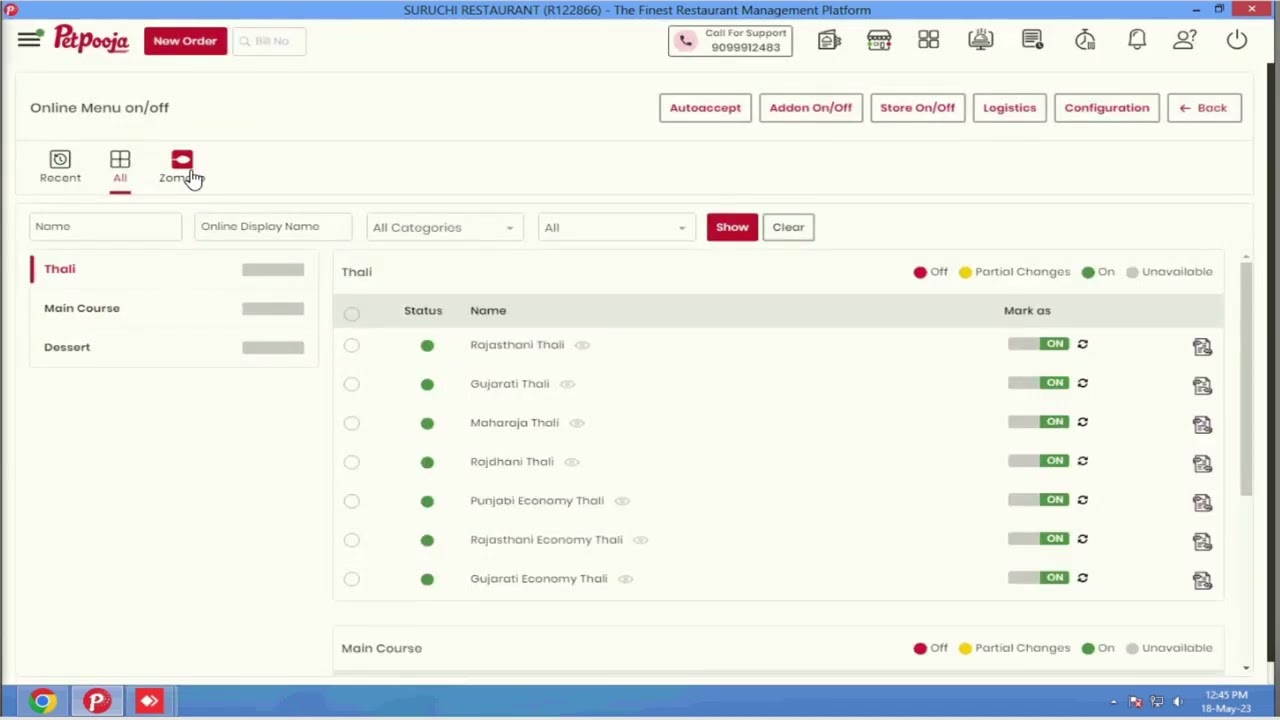The image size is (1280, 720).
Task: Toggle the ON switch for Gujarati Thali
Action: 1038,383
